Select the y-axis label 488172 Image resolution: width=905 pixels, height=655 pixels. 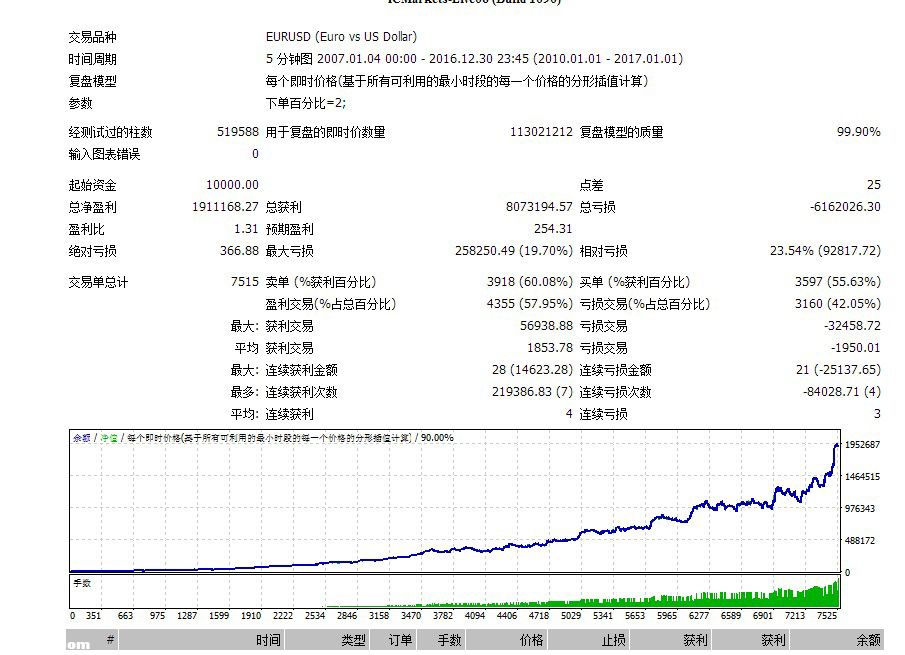click(860, 541)
